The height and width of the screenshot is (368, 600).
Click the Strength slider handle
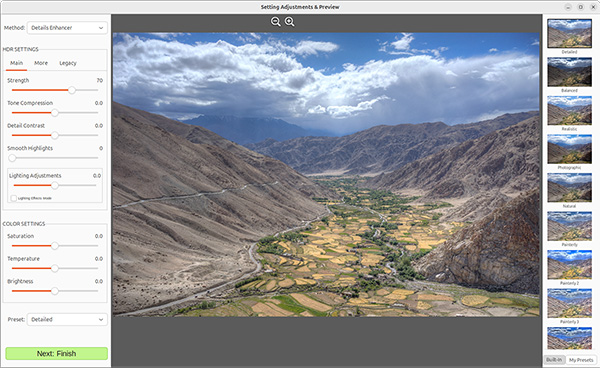(72, 90)
